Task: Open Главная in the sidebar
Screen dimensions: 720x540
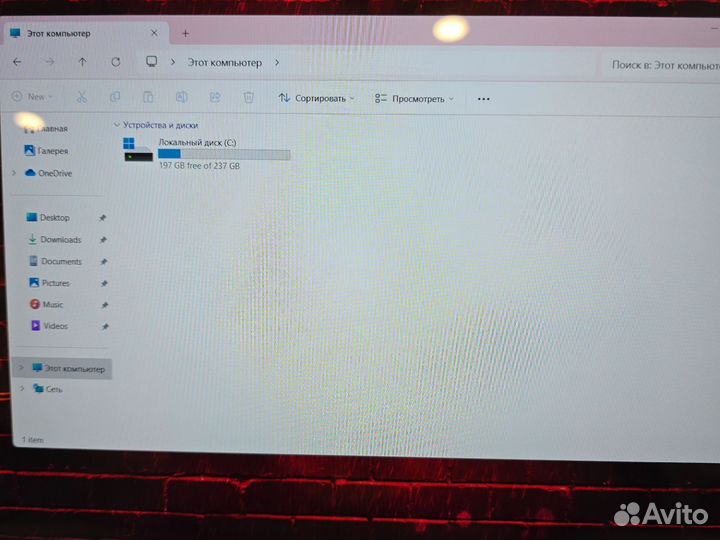Action: (x=46, y=129)
